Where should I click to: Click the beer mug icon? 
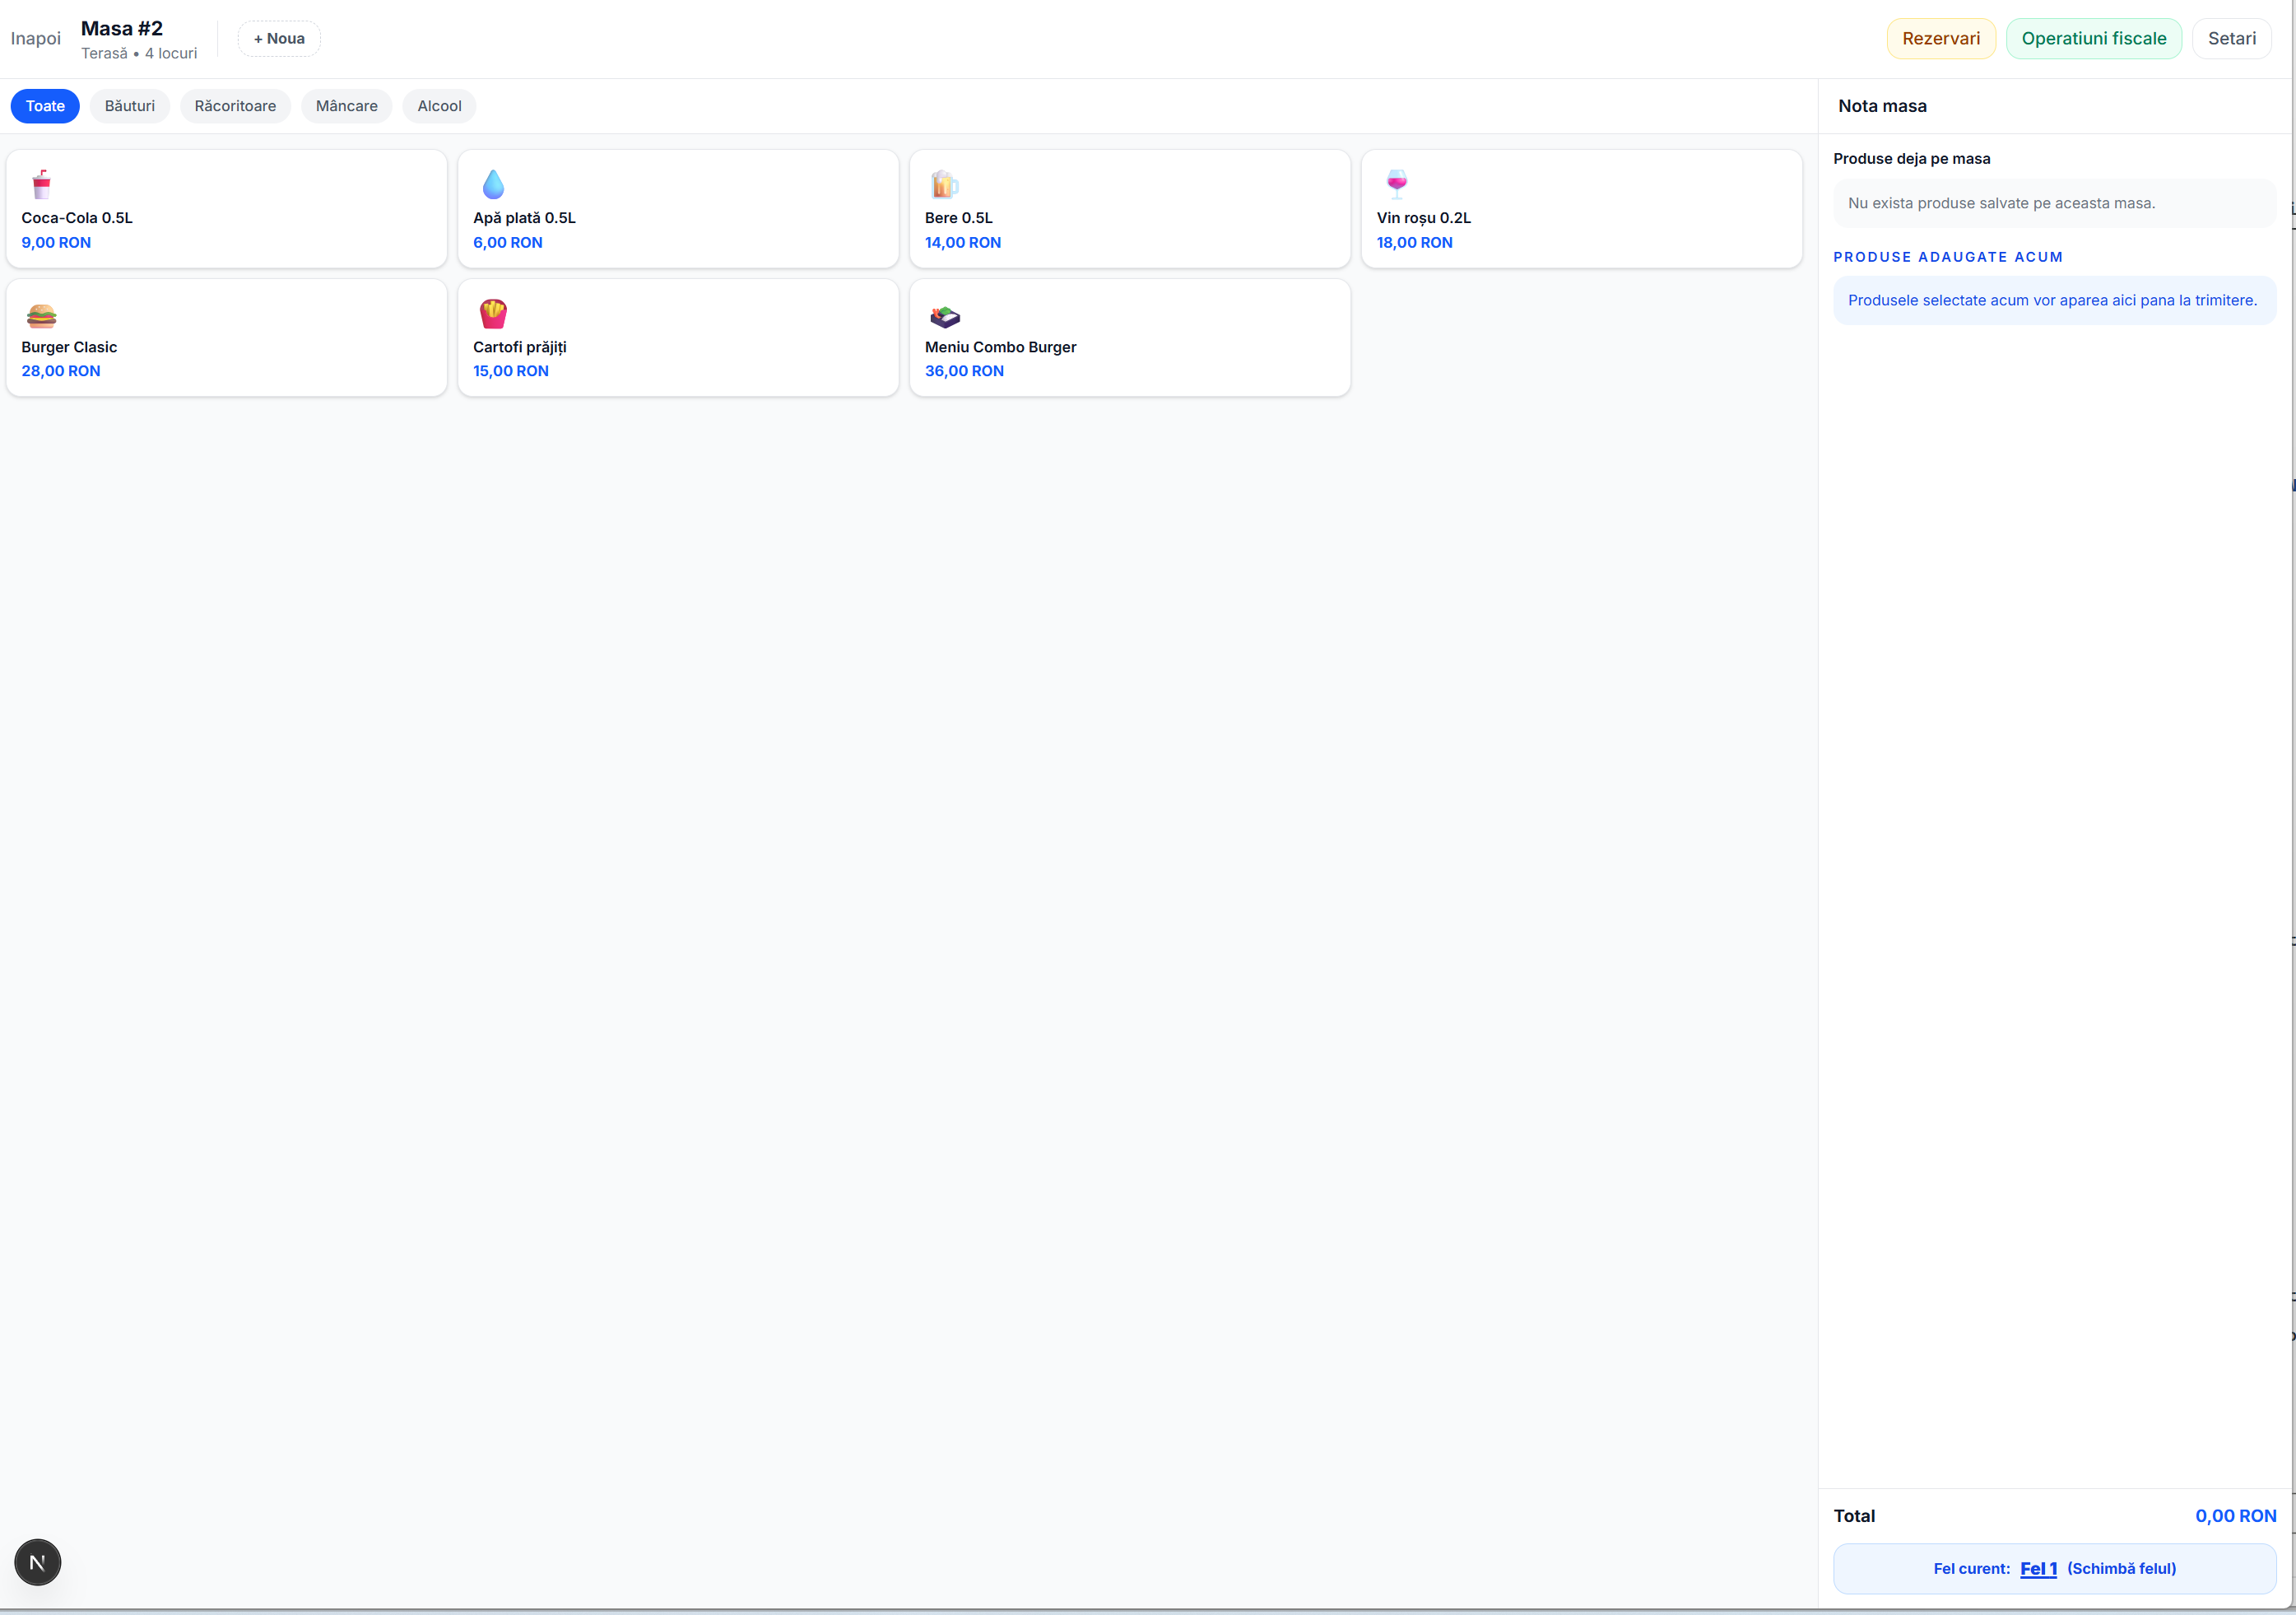(x=944, y=185)
